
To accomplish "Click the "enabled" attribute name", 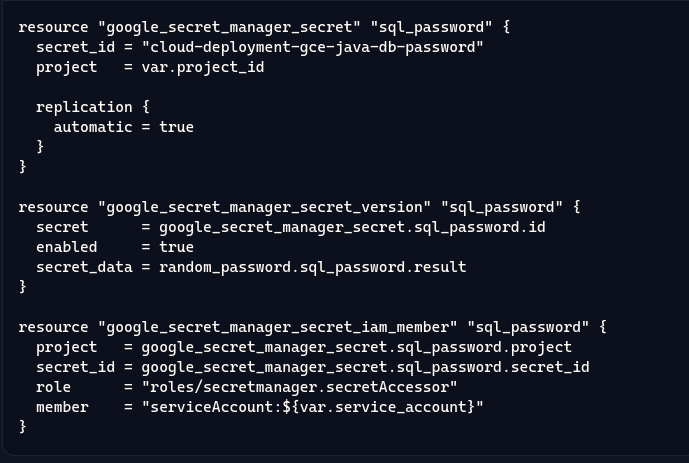I will click(x=66, y=247).
